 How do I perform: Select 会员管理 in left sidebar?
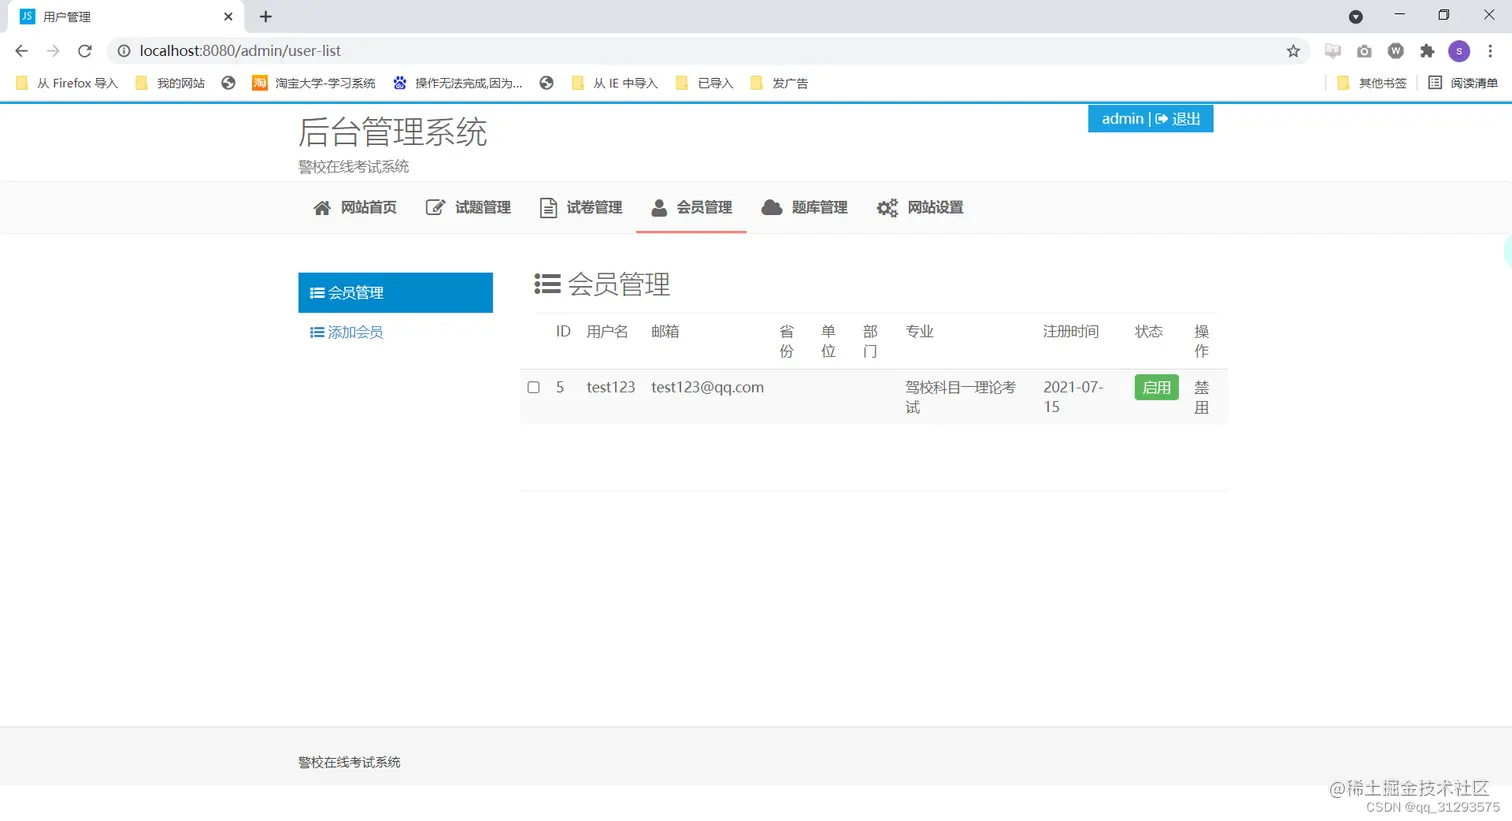[x=395, y=293]
